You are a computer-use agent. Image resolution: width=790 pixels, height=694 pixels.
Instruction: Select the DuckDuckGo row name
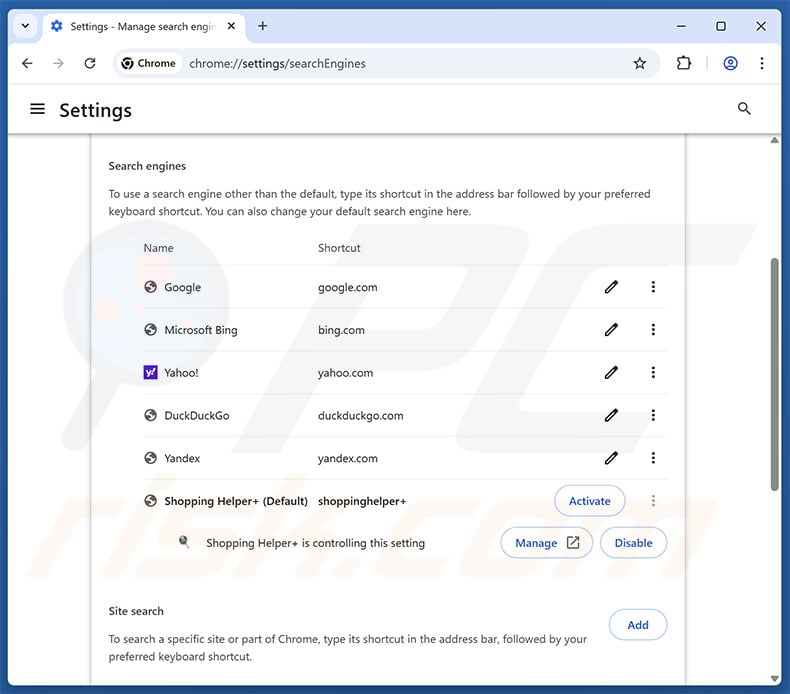(196, 416)
